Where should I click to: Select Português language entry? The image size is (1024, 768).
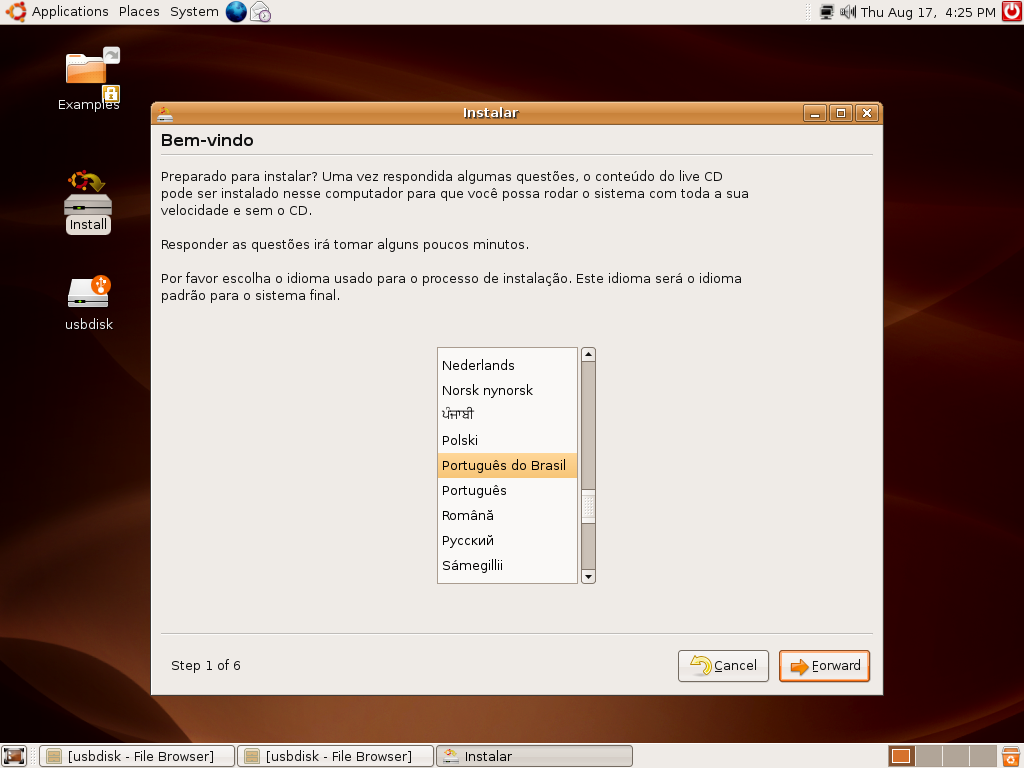coord(507,490)
